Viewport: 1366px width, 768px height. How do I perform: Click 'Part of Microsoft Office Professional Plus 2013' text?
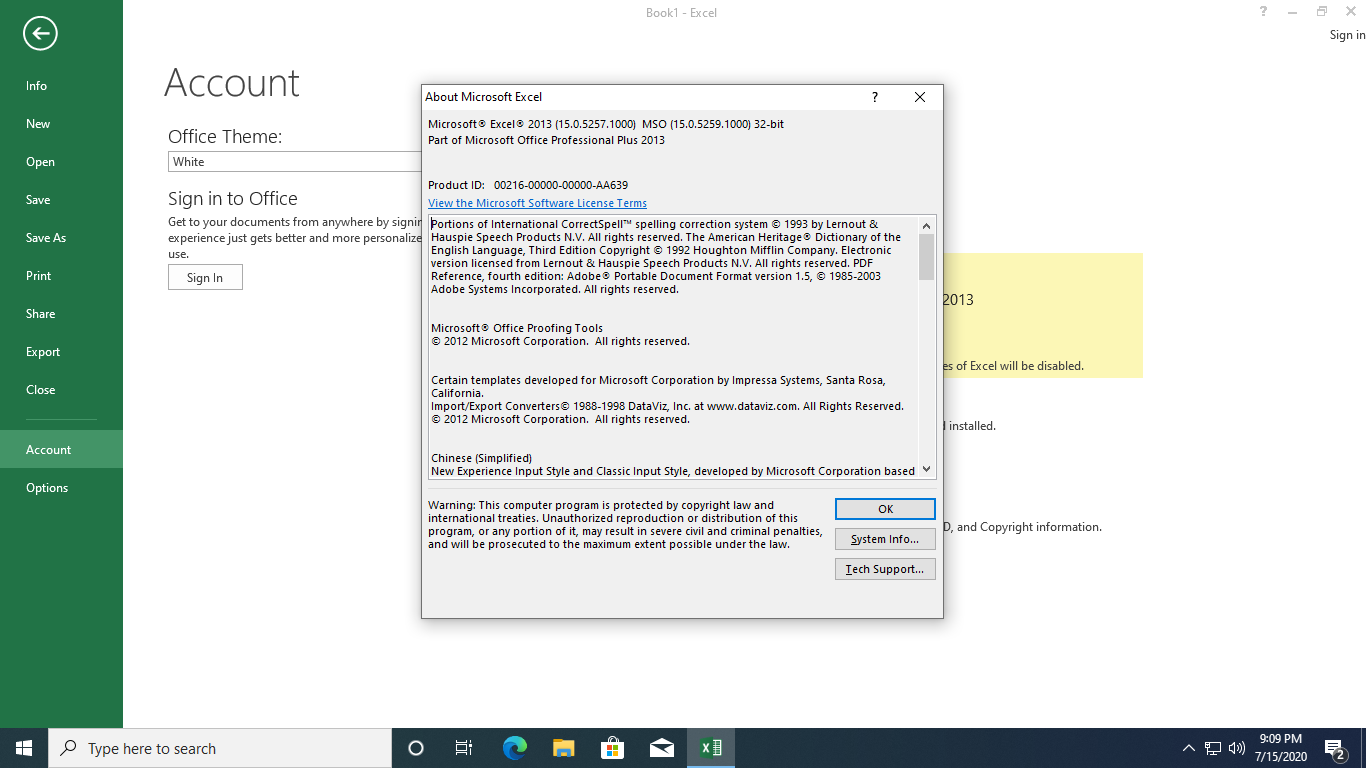(546, 140)
